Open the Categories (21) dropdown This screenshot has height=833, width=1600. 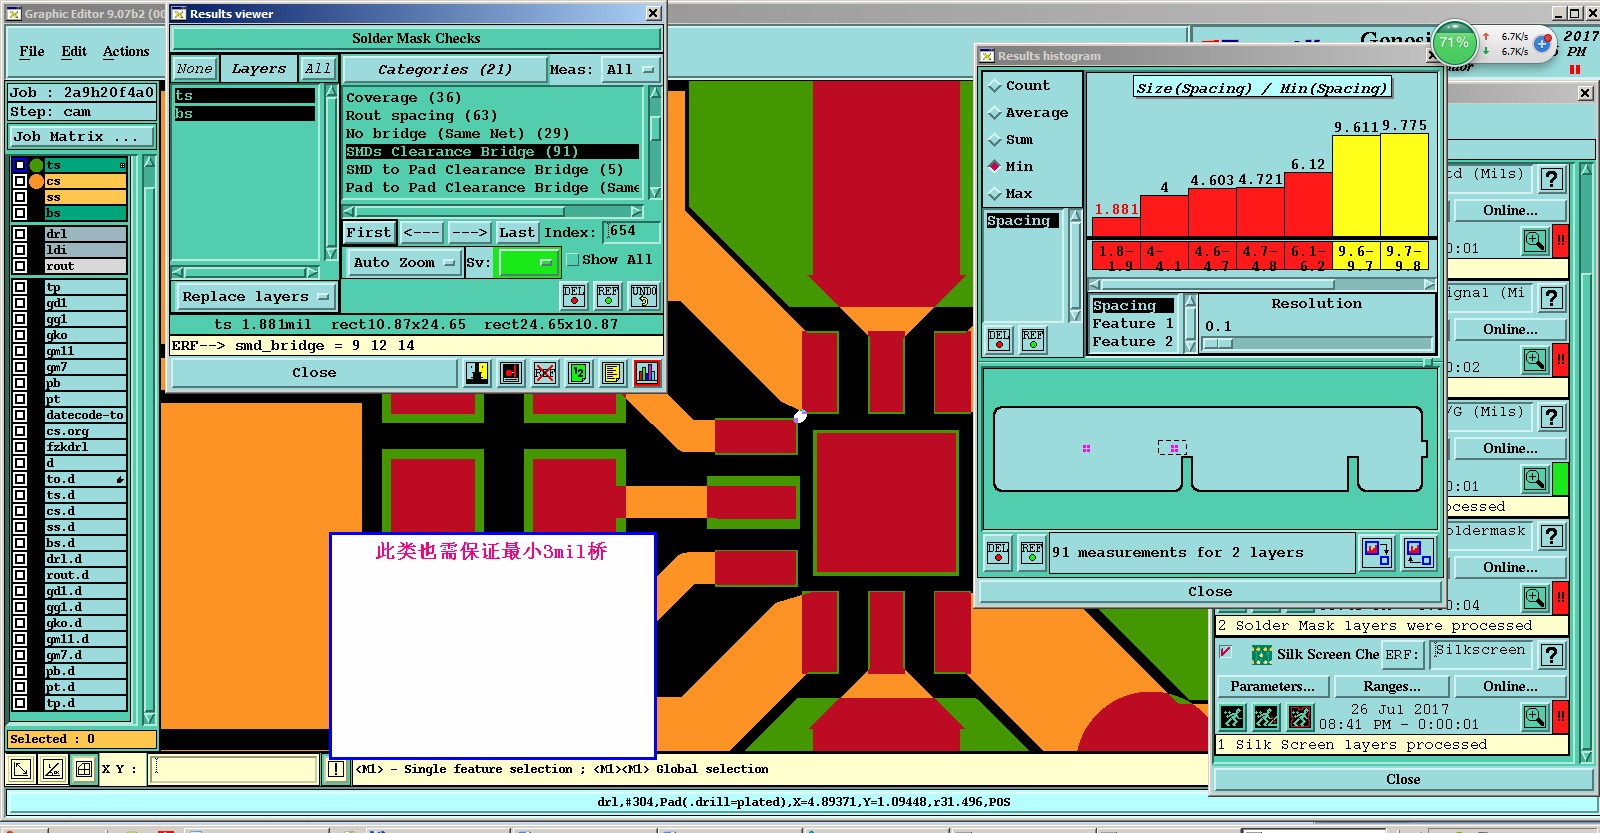444,69
